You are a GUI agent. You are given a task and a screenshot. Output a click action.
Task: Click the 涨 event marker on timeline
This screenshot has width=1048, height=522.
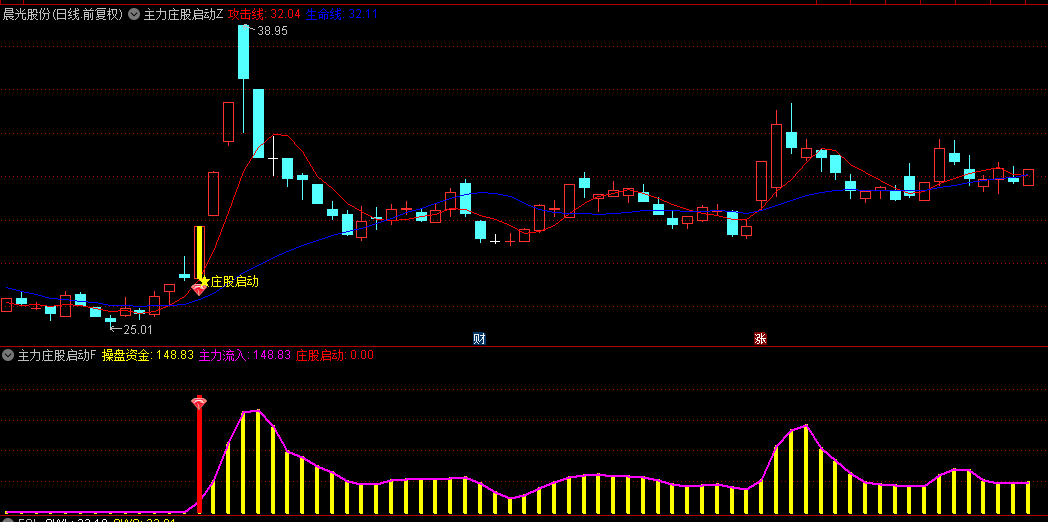click(x=760, y=338)
